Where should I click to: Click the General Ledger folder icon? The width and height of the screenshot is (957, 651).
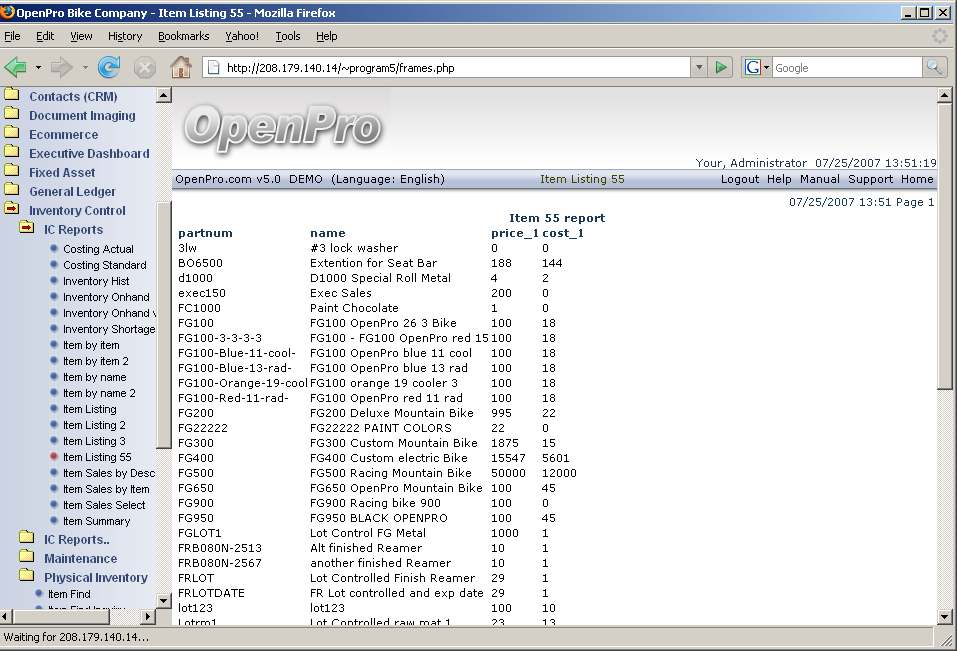pyautogui.click(x=12, y=191)
